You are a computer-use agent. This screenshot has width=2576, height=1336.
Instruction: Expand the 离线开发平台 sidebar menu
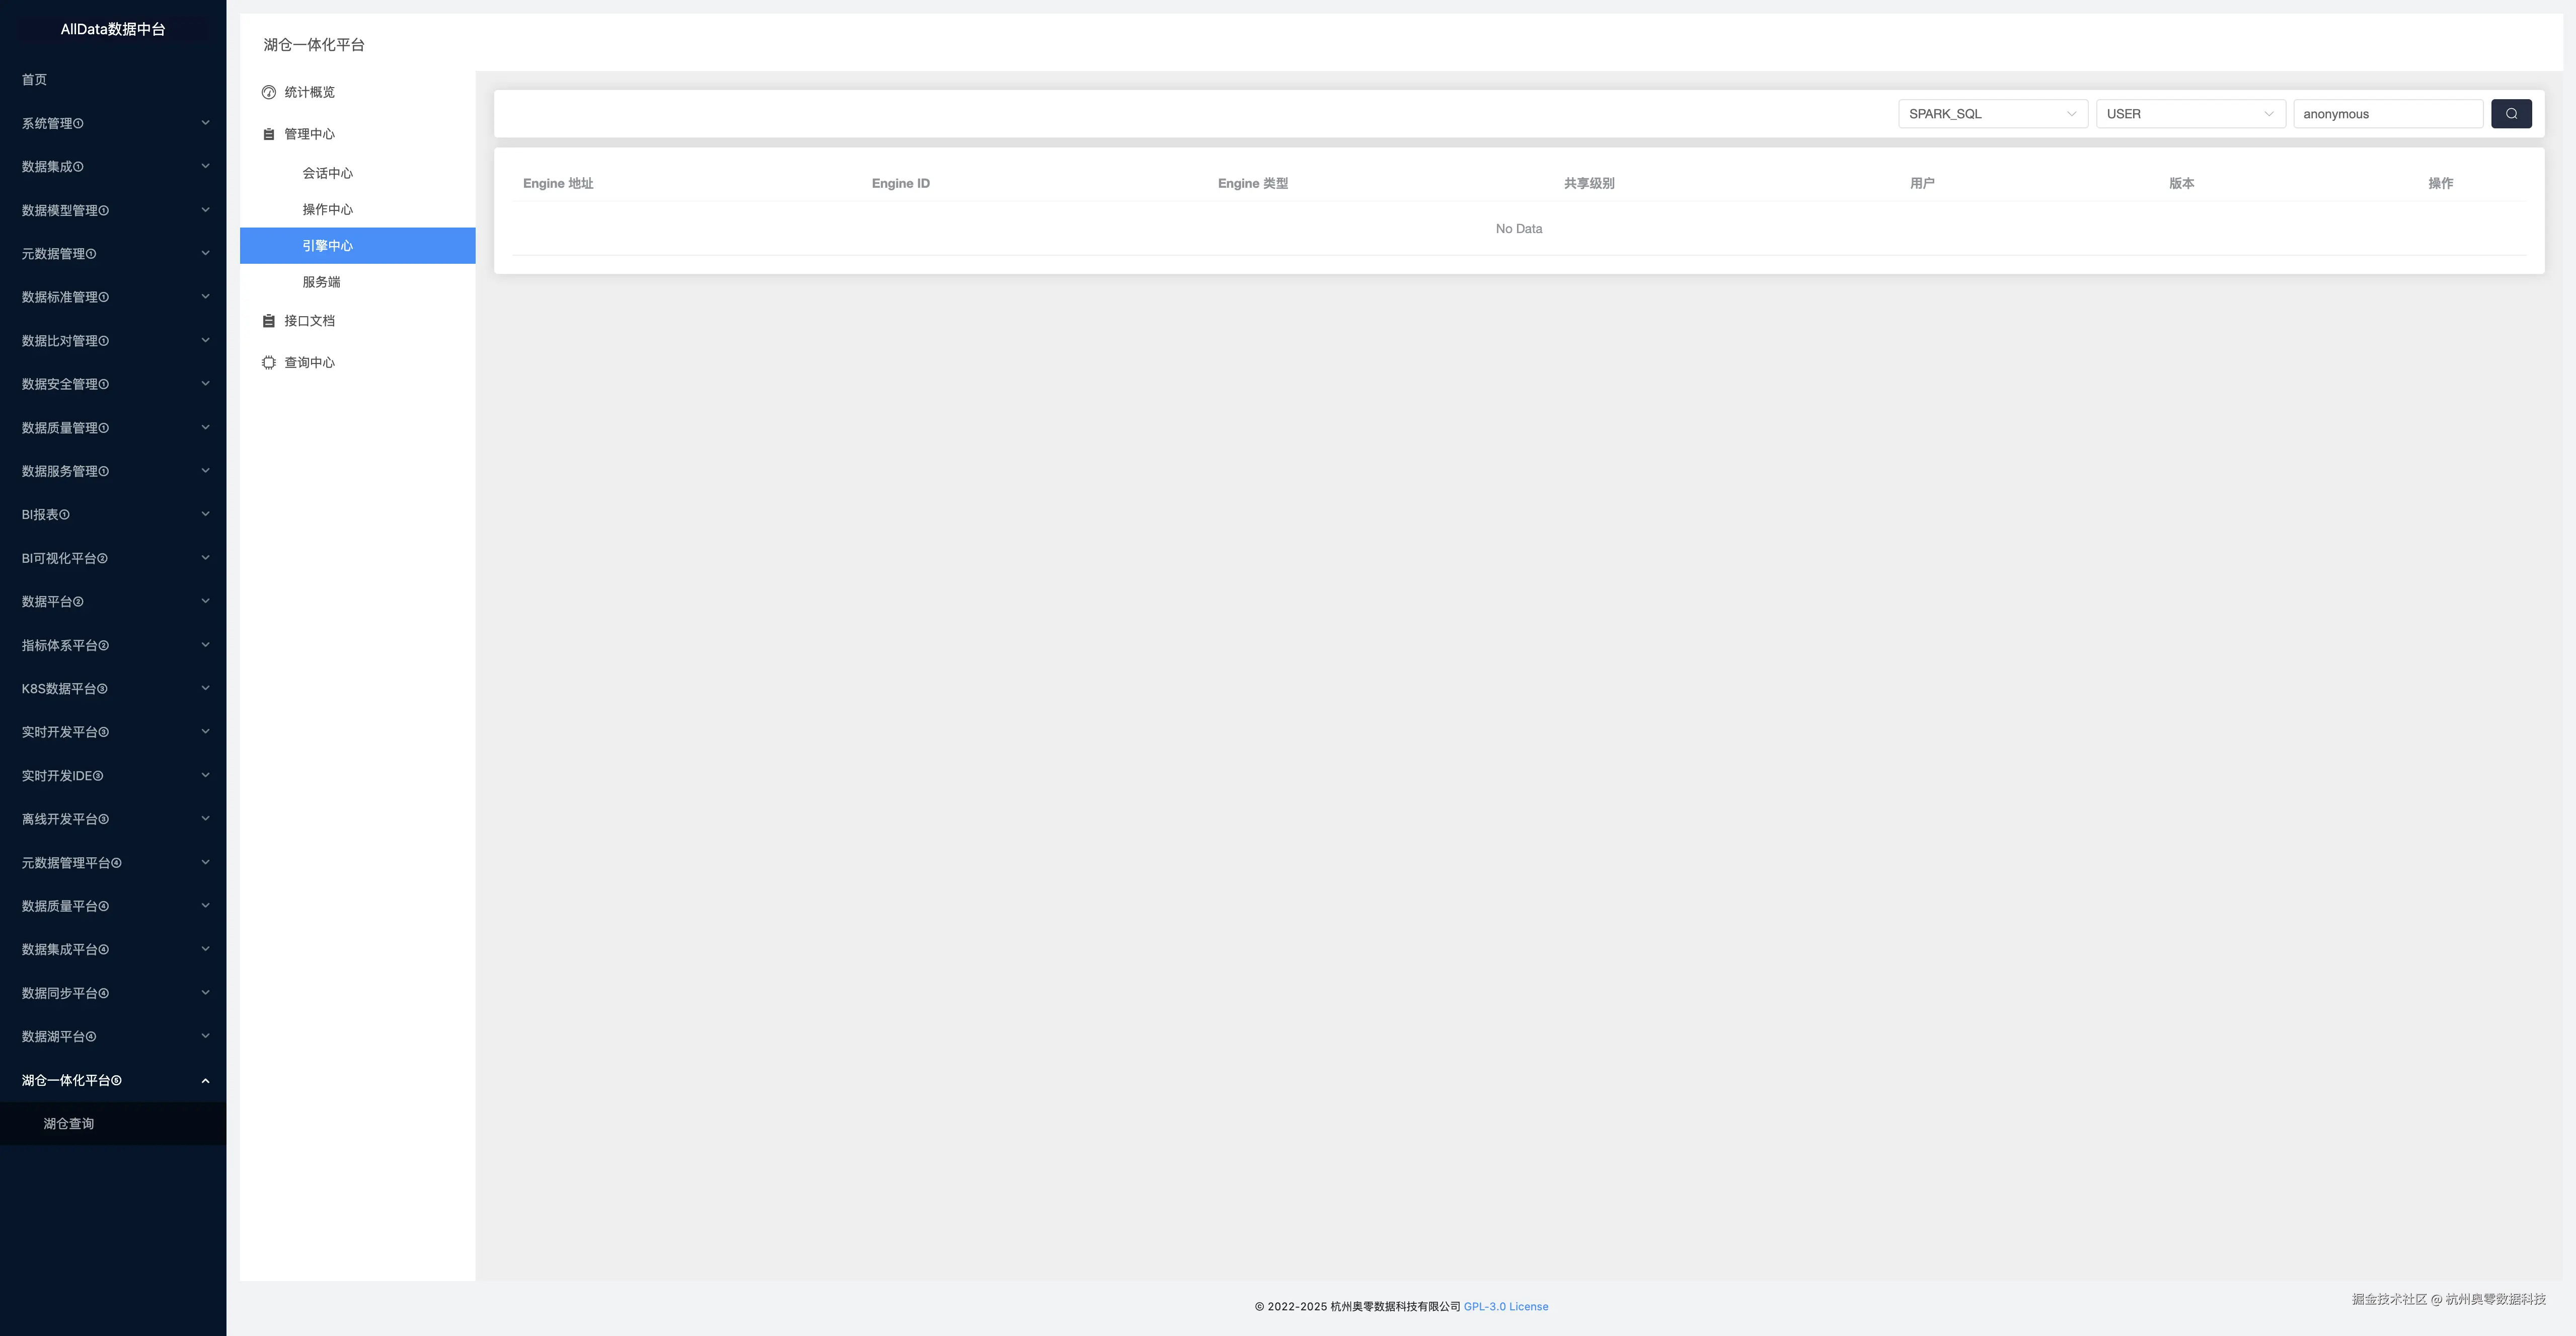pyautogui.click(x=113, y=819)
